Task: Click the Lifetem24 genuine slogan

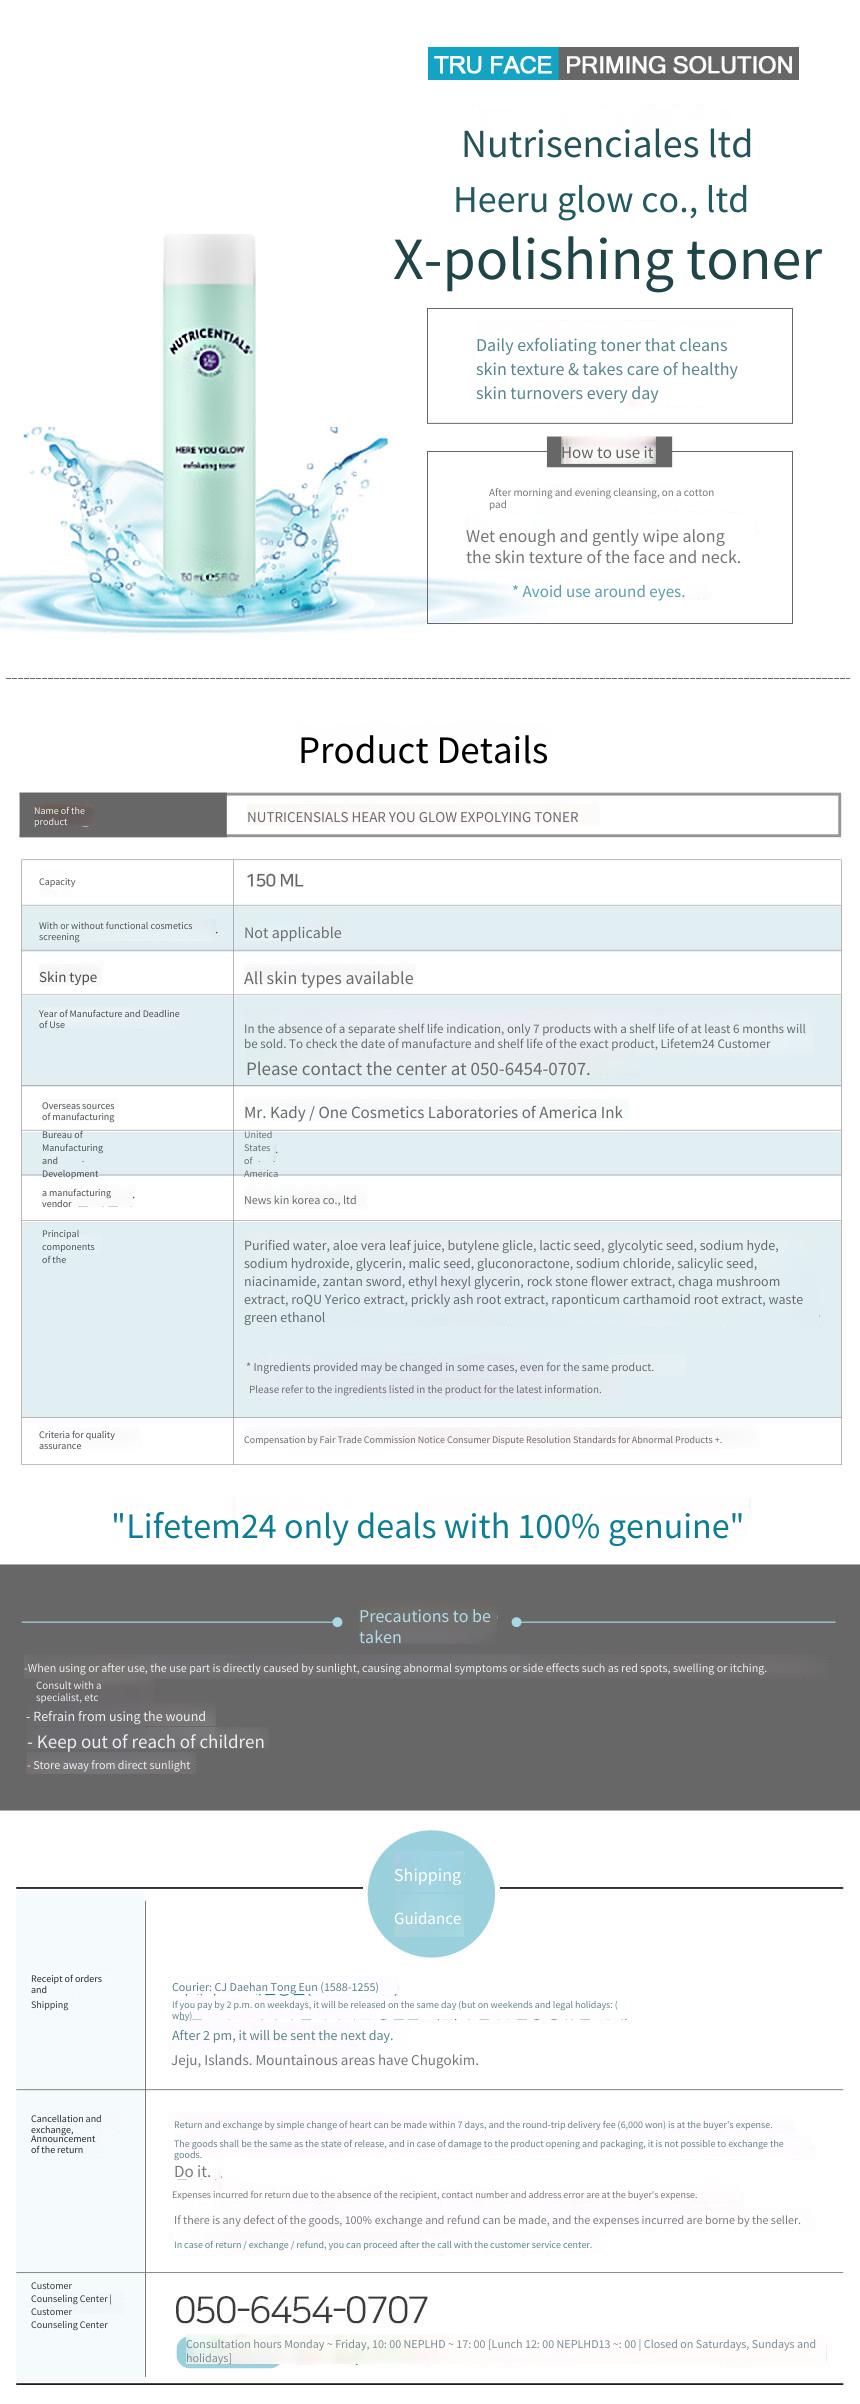Action: (x=427, y=1526)
